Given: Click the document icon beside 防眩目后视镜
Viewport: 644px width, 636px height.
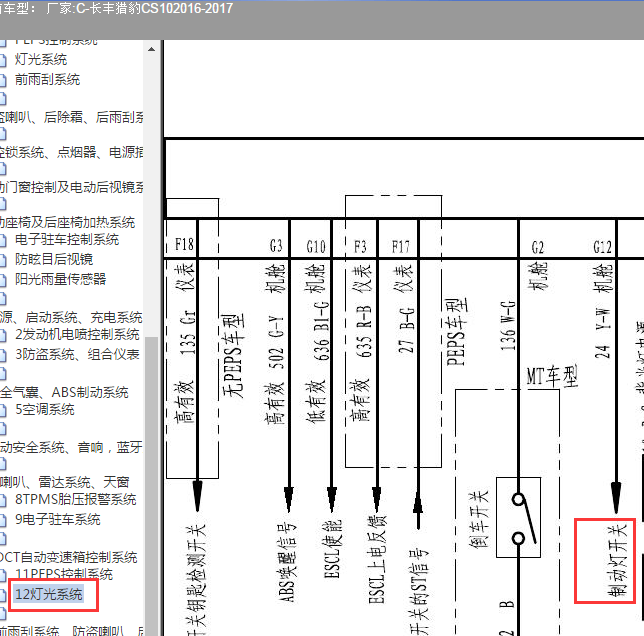Looking at the screenshot, I should (x=2, y=259).
